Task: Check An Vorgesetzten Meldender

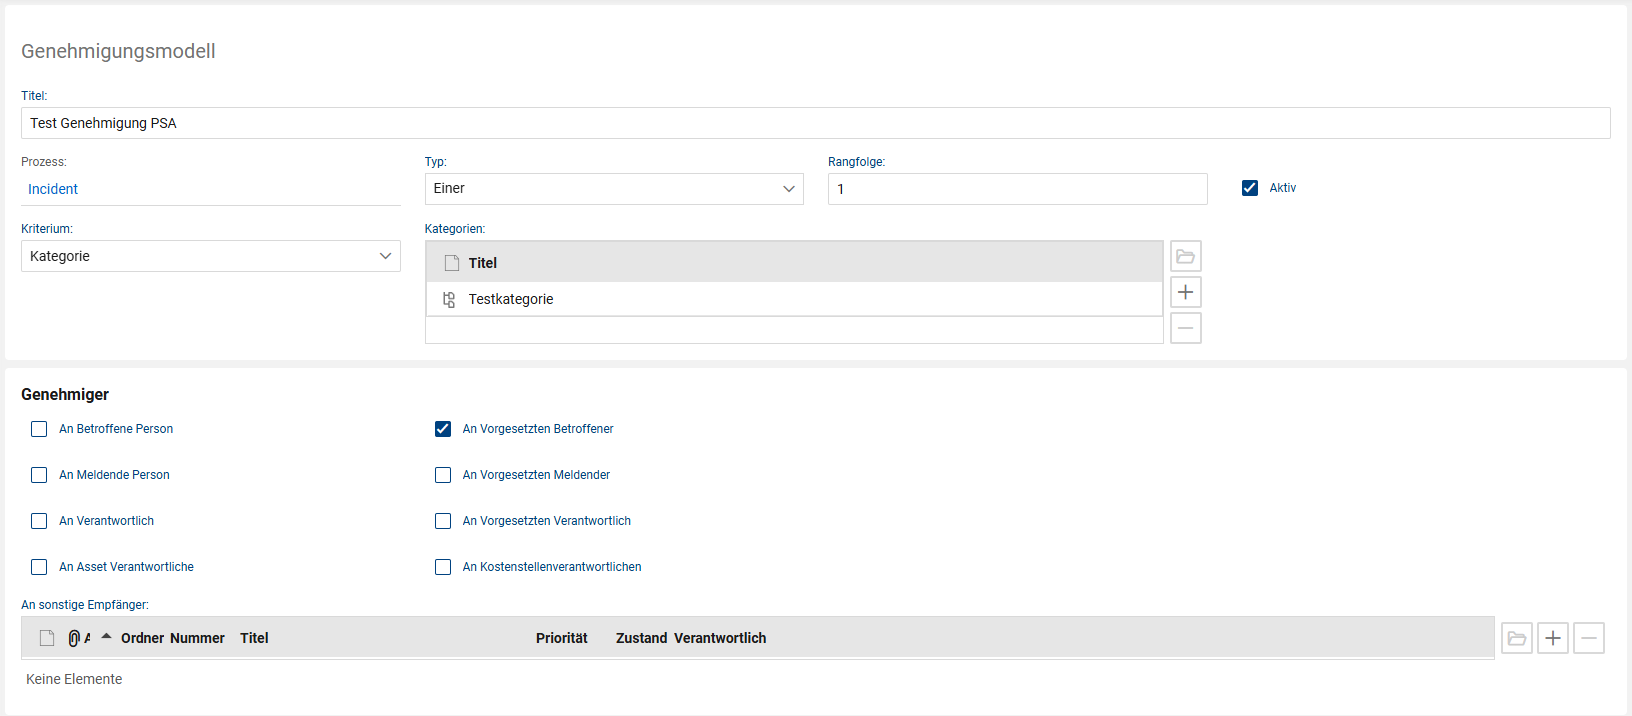Action: 443,475
